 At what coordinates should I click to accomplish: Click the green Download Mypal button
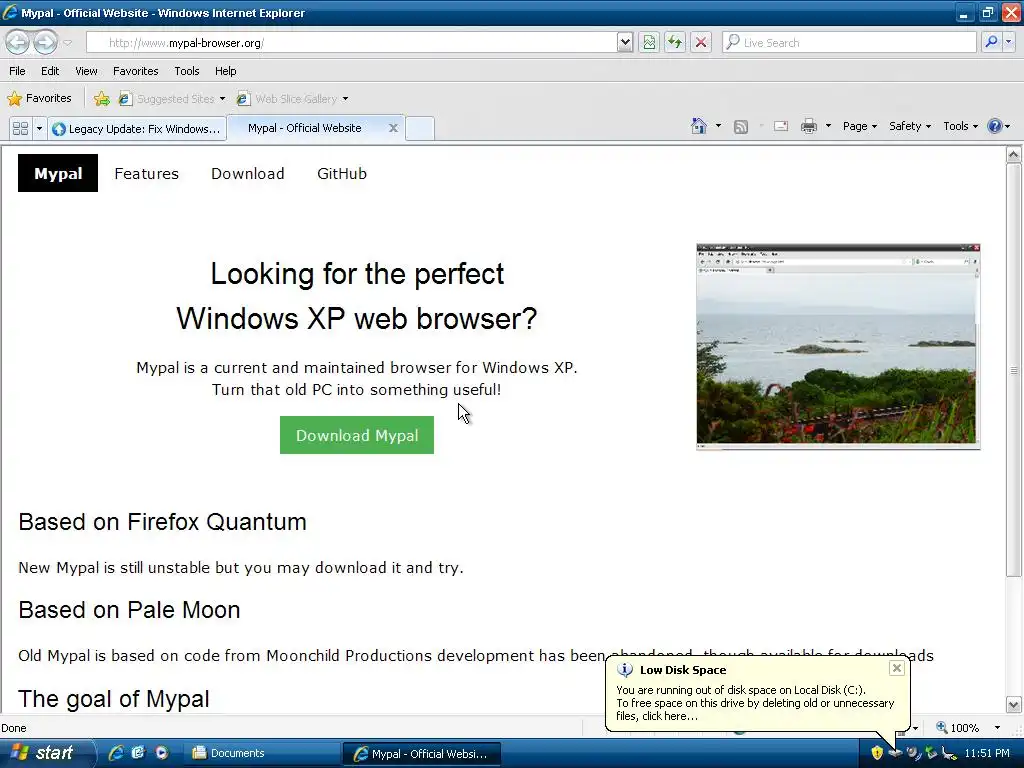pos(357,435)
